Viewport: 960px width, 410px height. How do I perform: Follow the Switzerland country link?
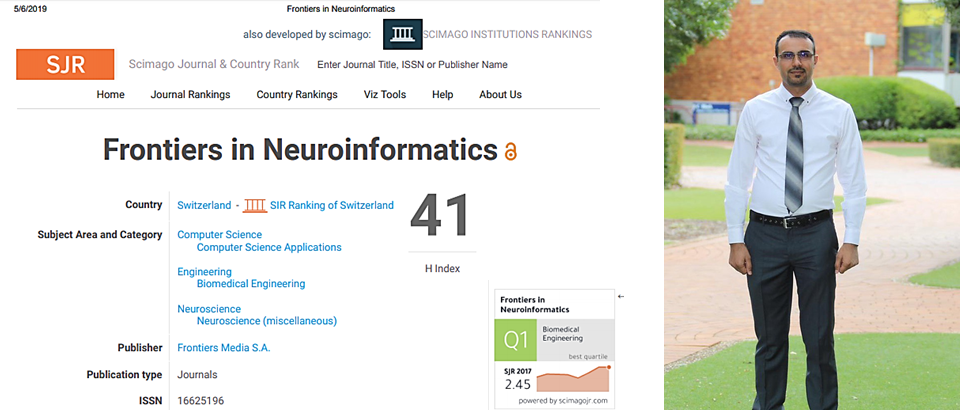pyautogui.click(x=203, y=205)
